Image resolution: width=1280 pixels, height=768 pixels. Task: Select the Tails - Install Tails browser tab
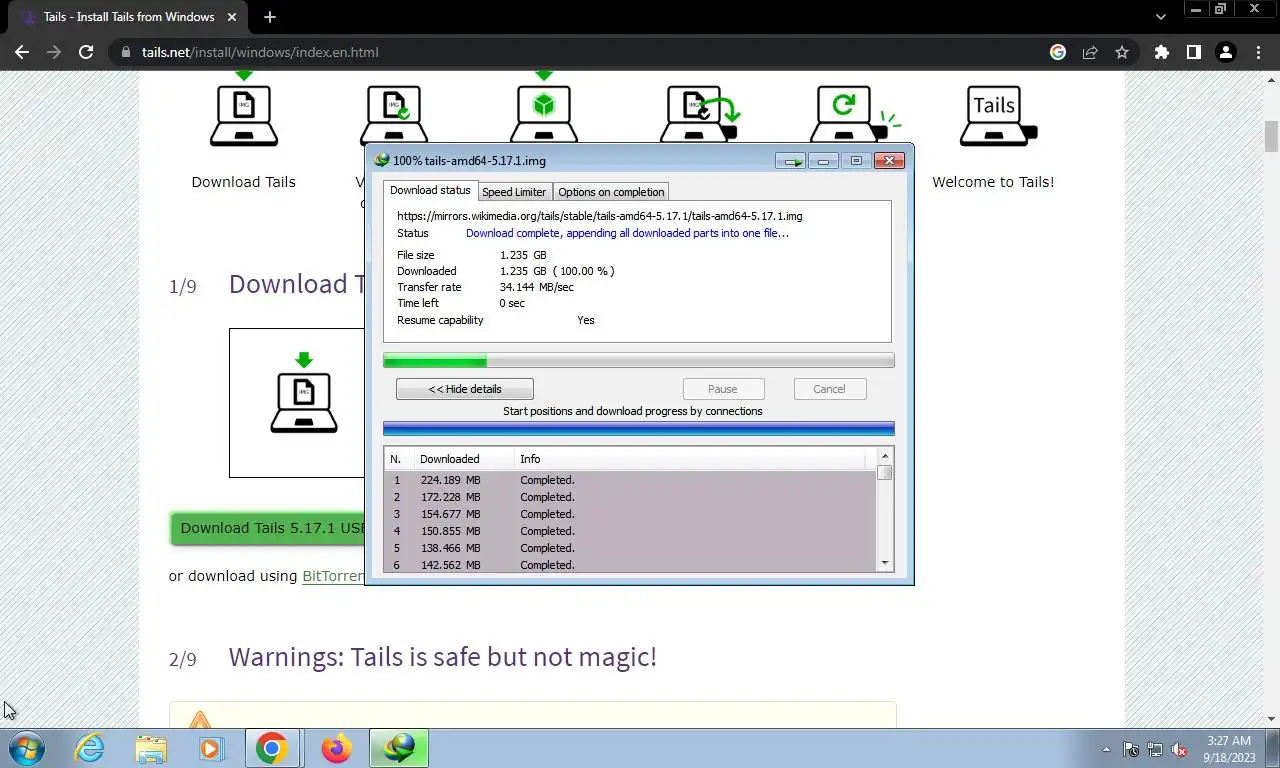click(127, 17)
